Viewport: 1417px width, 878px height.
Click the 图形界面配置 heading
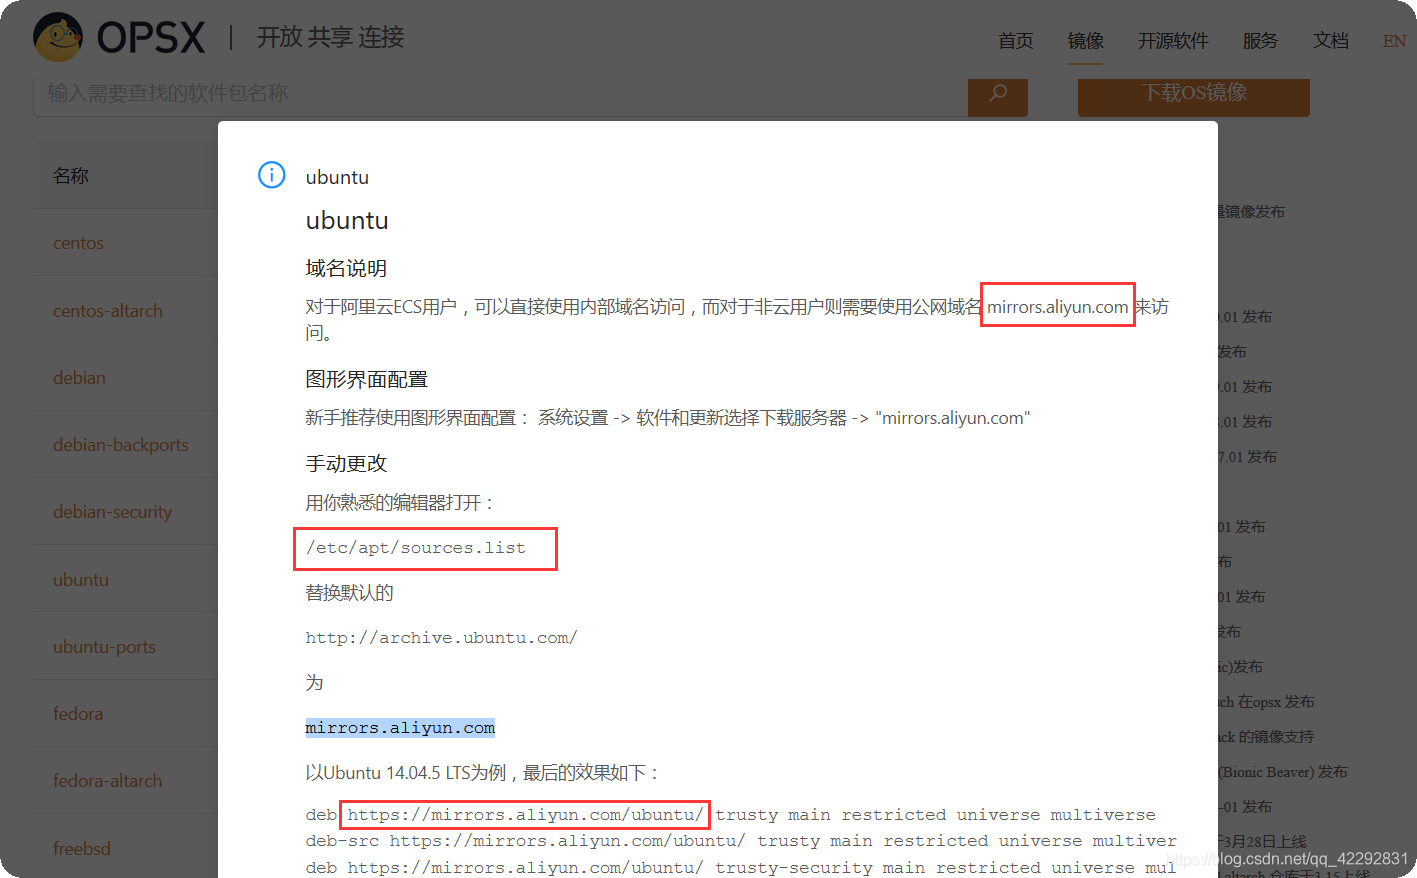pyautogui.click(x=367, y=379)
